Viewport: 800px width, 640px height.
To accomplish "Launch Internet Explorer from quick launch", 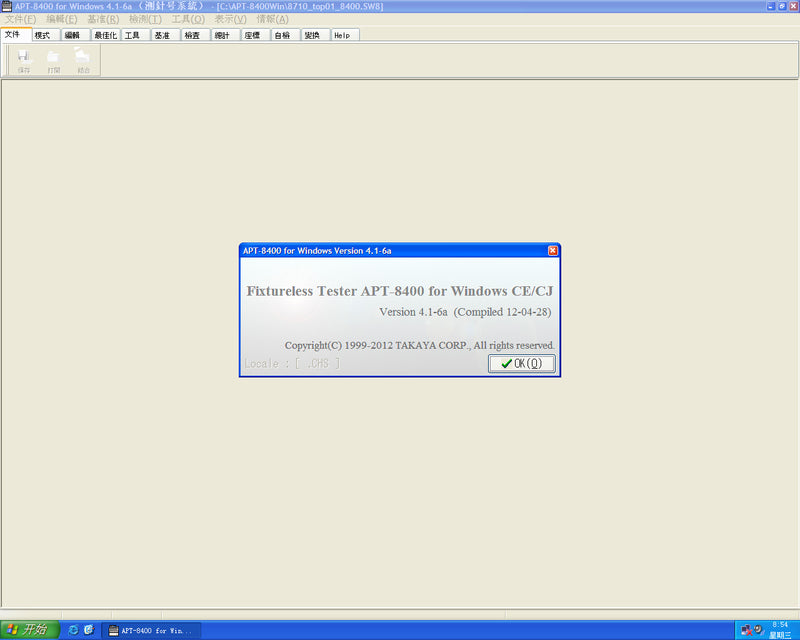I will (73, 630).
